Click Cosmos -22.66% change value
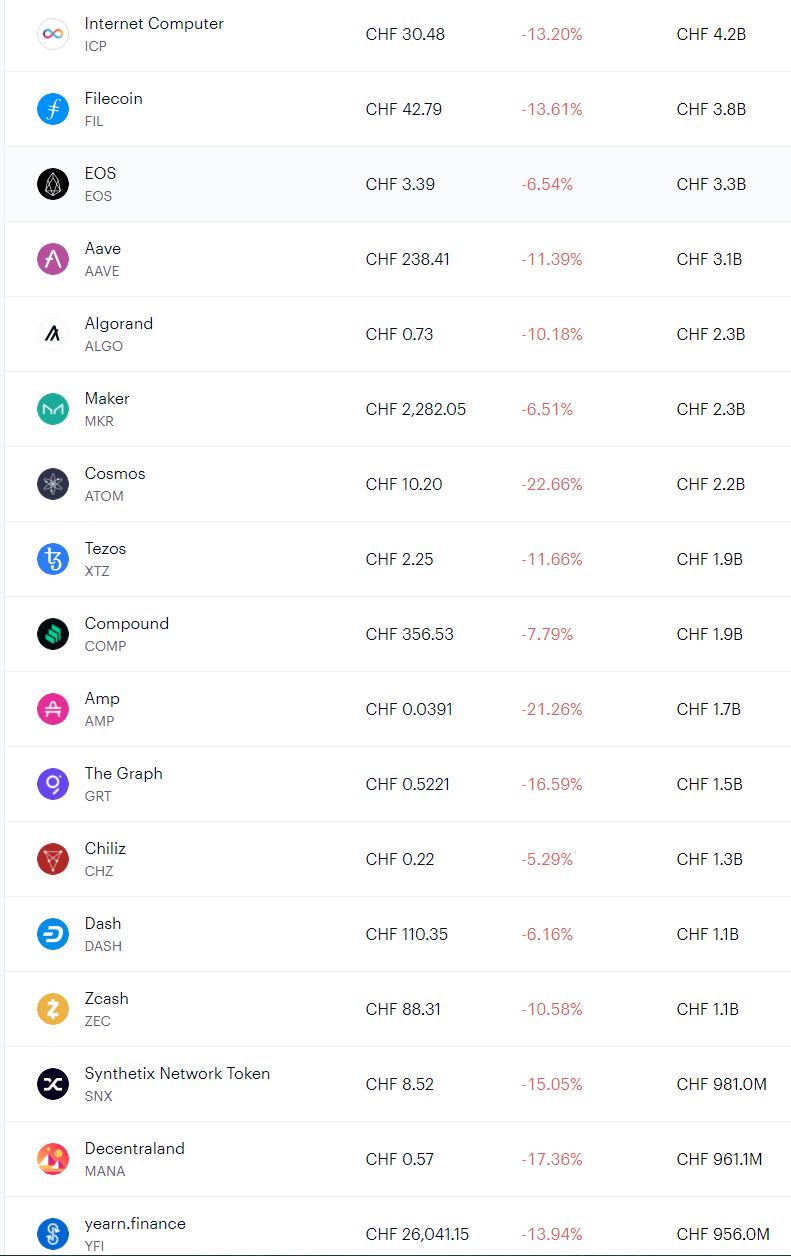The image size is (791, 1256). click(x=552, y=484)
